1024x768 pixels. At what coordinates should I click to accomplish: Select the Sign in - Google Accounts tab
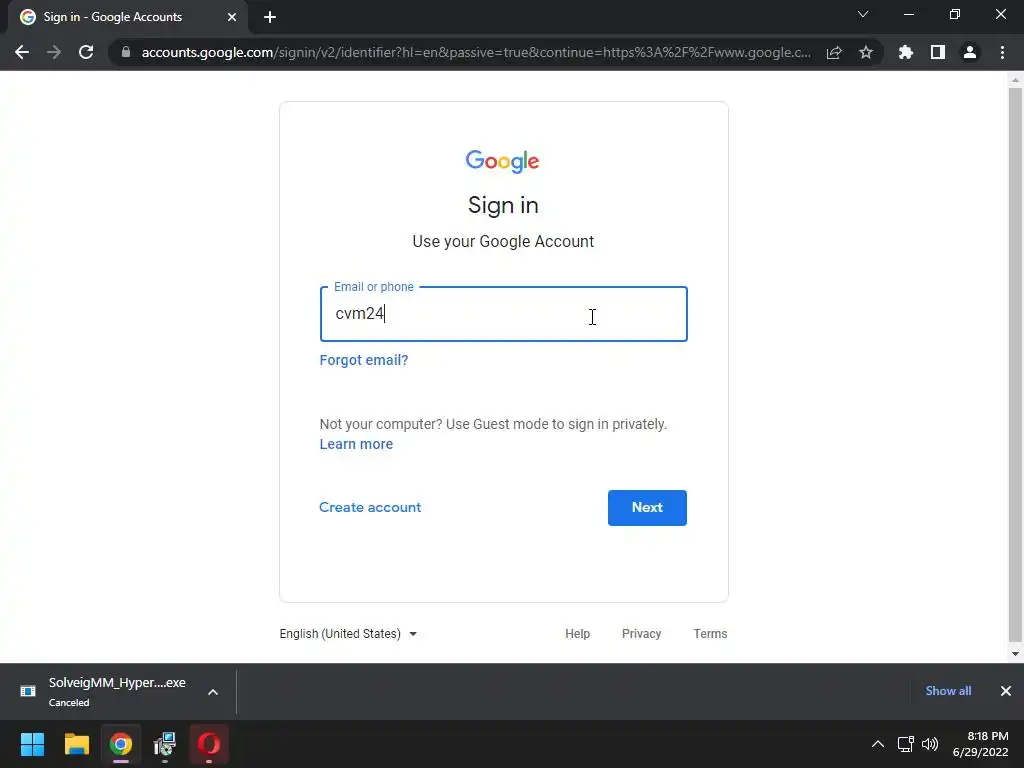pyautogui.click(x=128, y=17)
